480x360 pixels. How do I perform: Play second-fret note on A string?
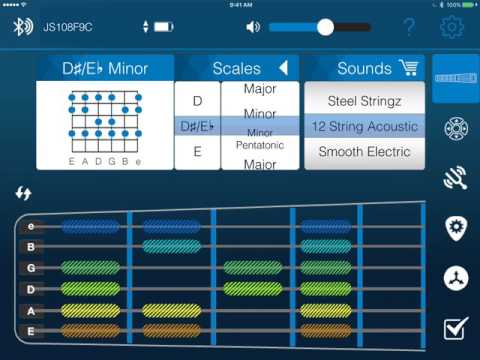tap(172, 311)
